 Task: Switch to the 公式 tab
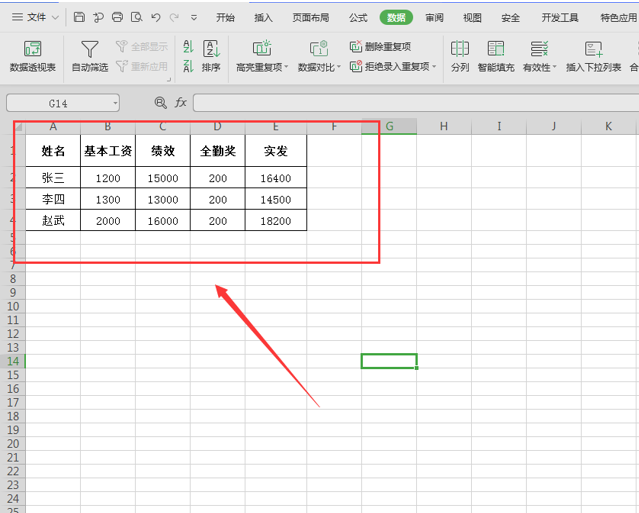point(358,18)
